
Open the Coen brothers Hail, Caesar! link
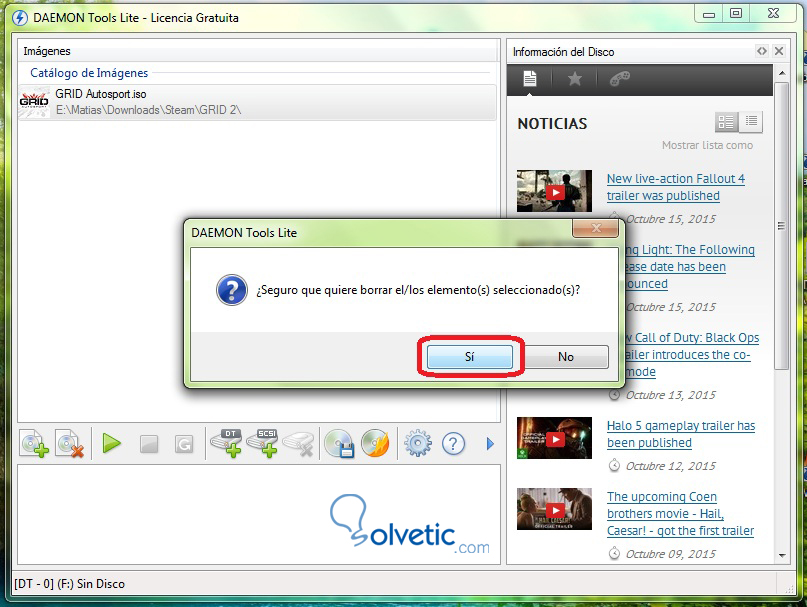pos(680,513)
